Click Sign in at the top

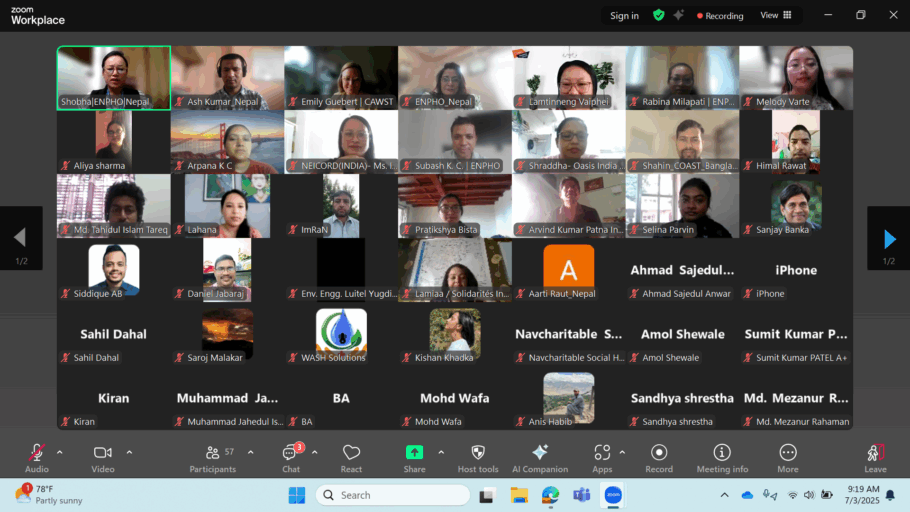coord(624,15)
